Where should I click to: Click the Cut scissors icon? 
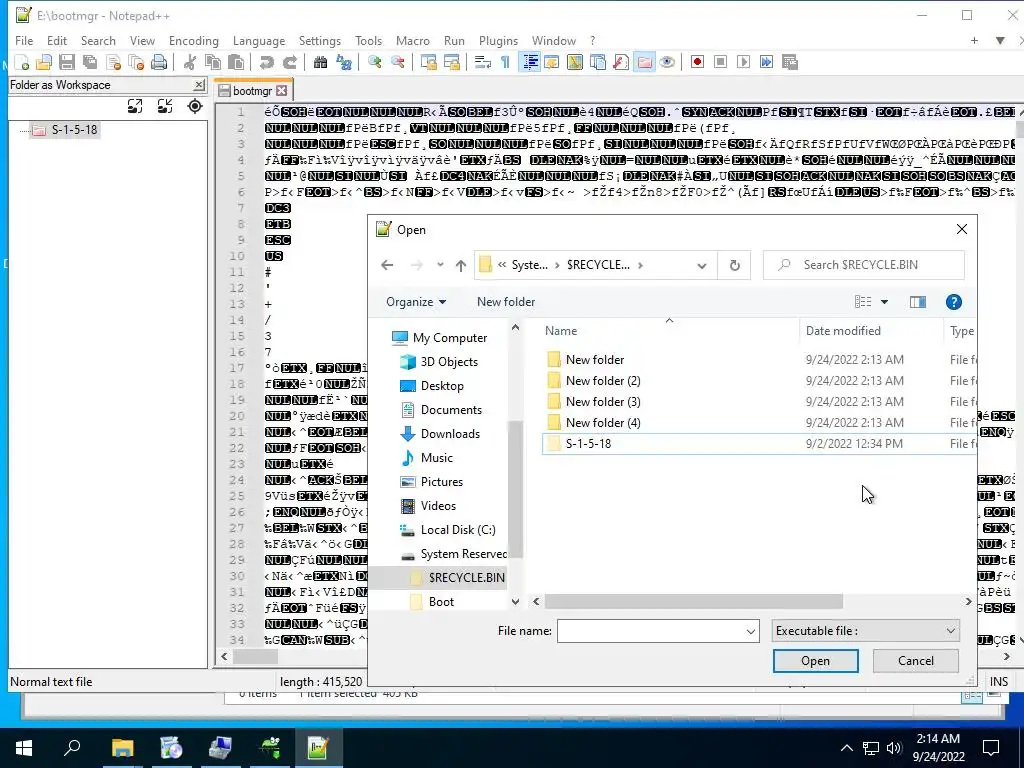pyautogui.click(x=190, y=62)
